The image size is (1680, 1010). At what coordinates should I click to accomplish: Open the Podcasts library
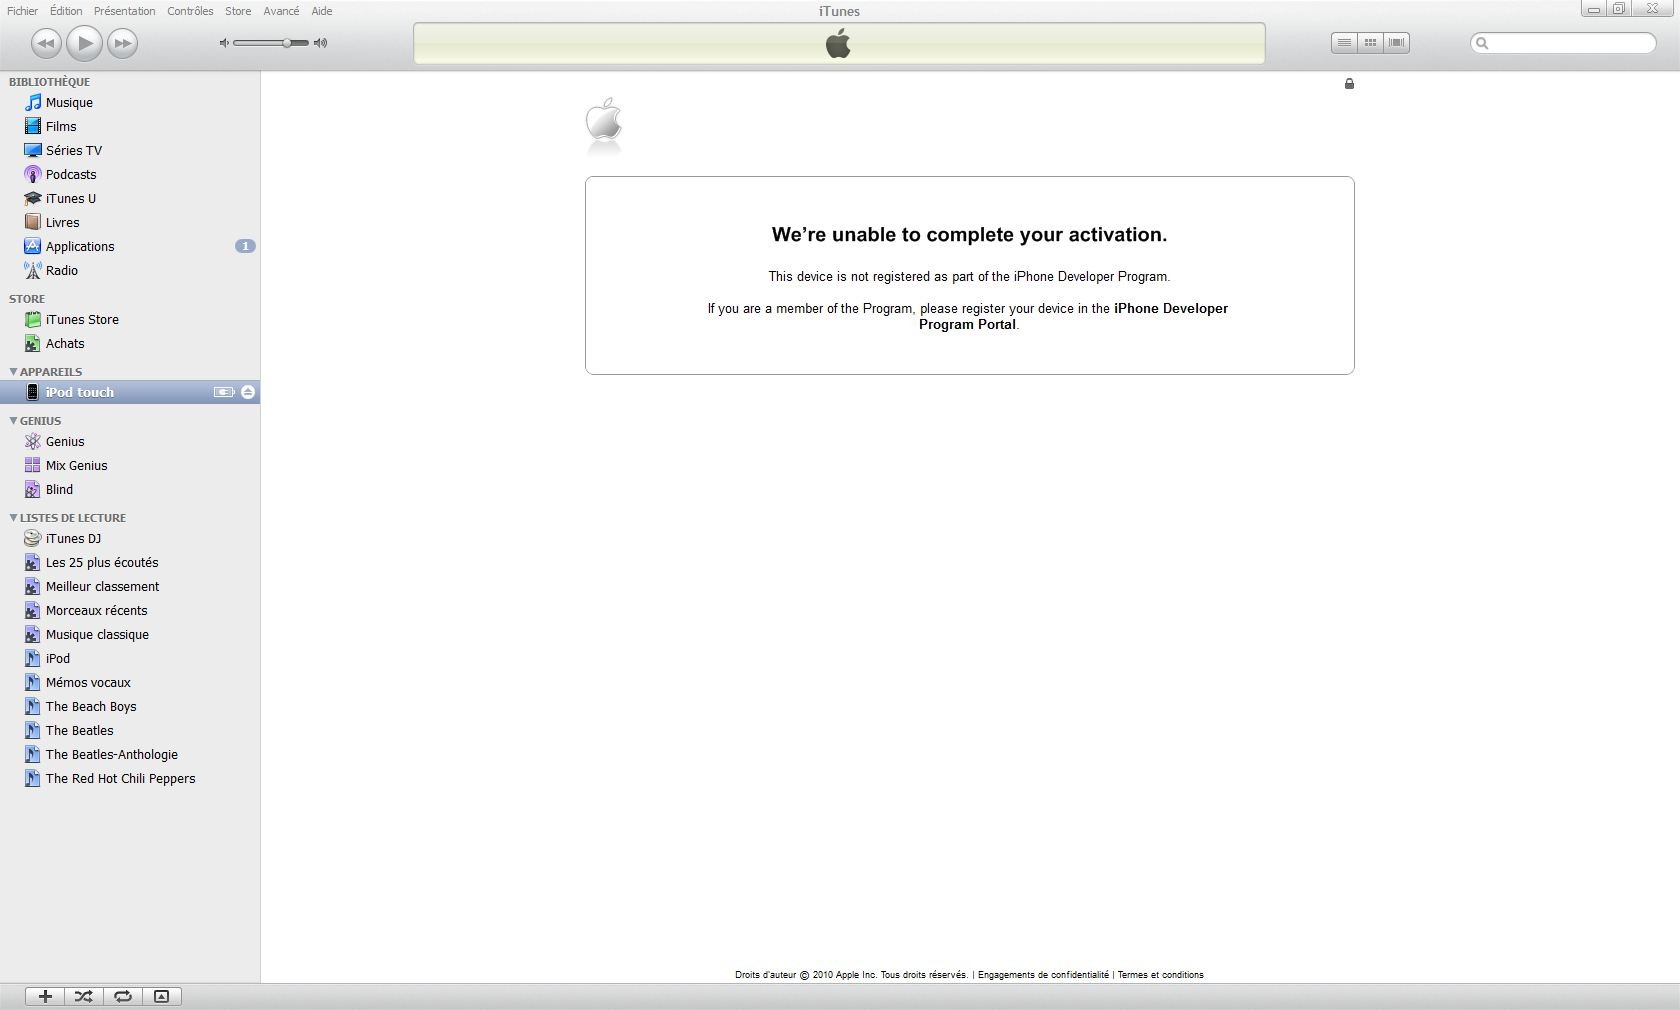click(130, 175)
